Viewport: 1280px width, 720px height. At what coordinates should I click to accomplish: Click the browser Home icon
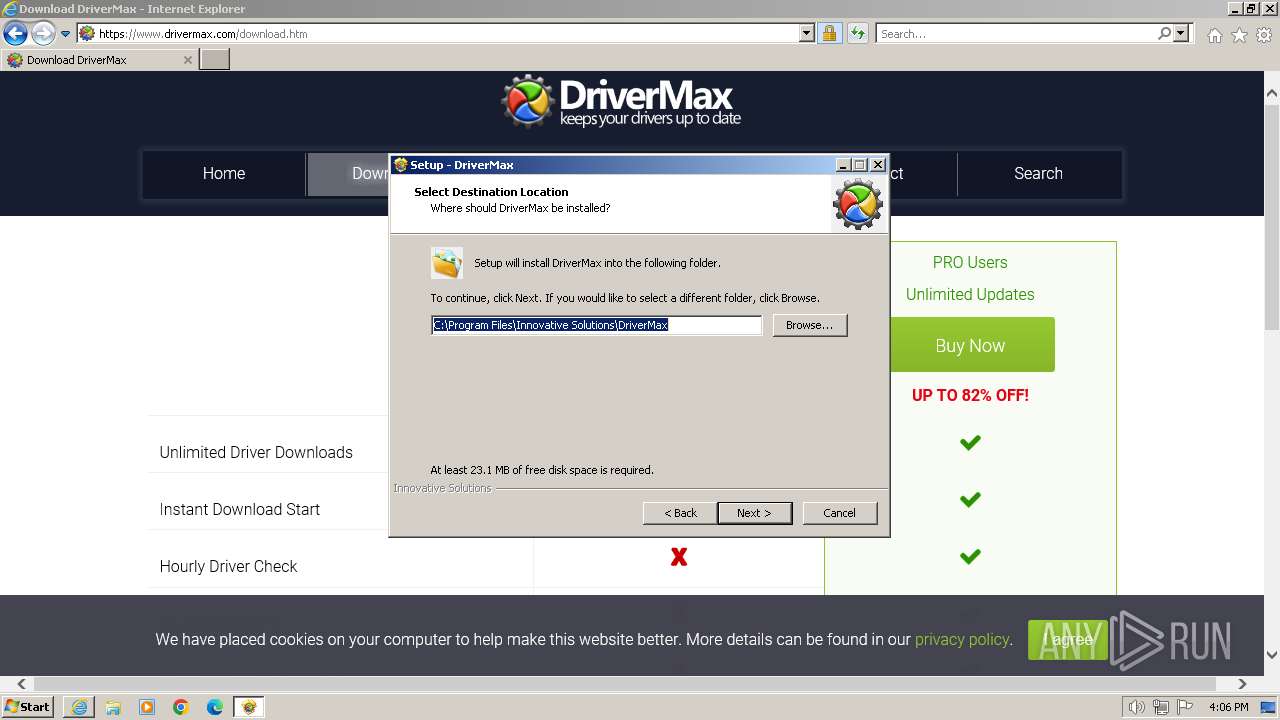pos(1214,35)
